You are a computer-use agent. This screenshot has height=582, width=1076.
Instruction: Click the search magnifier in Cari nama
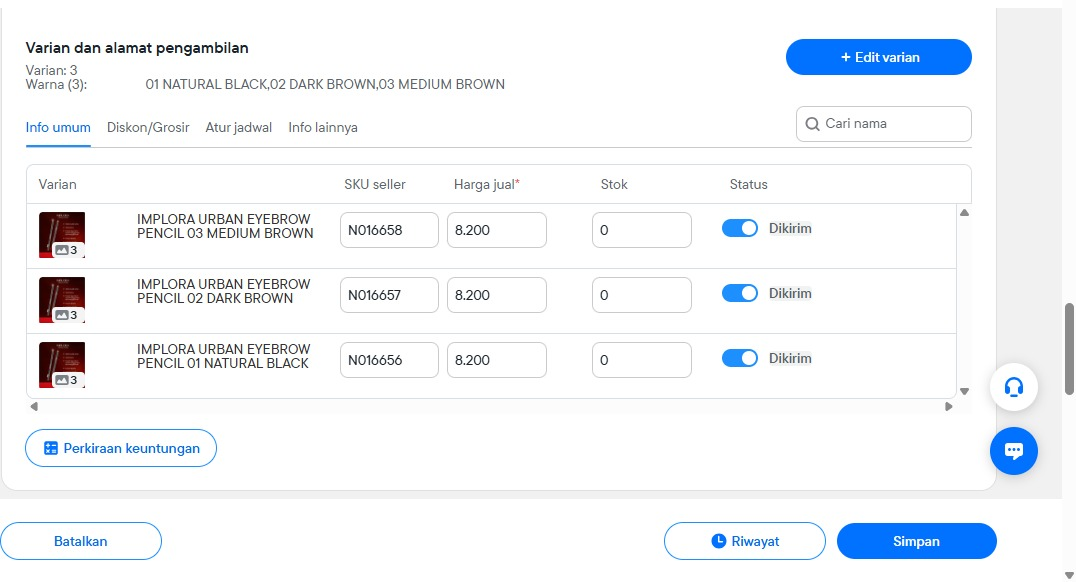pyautogui.click(x=812, y=124)
